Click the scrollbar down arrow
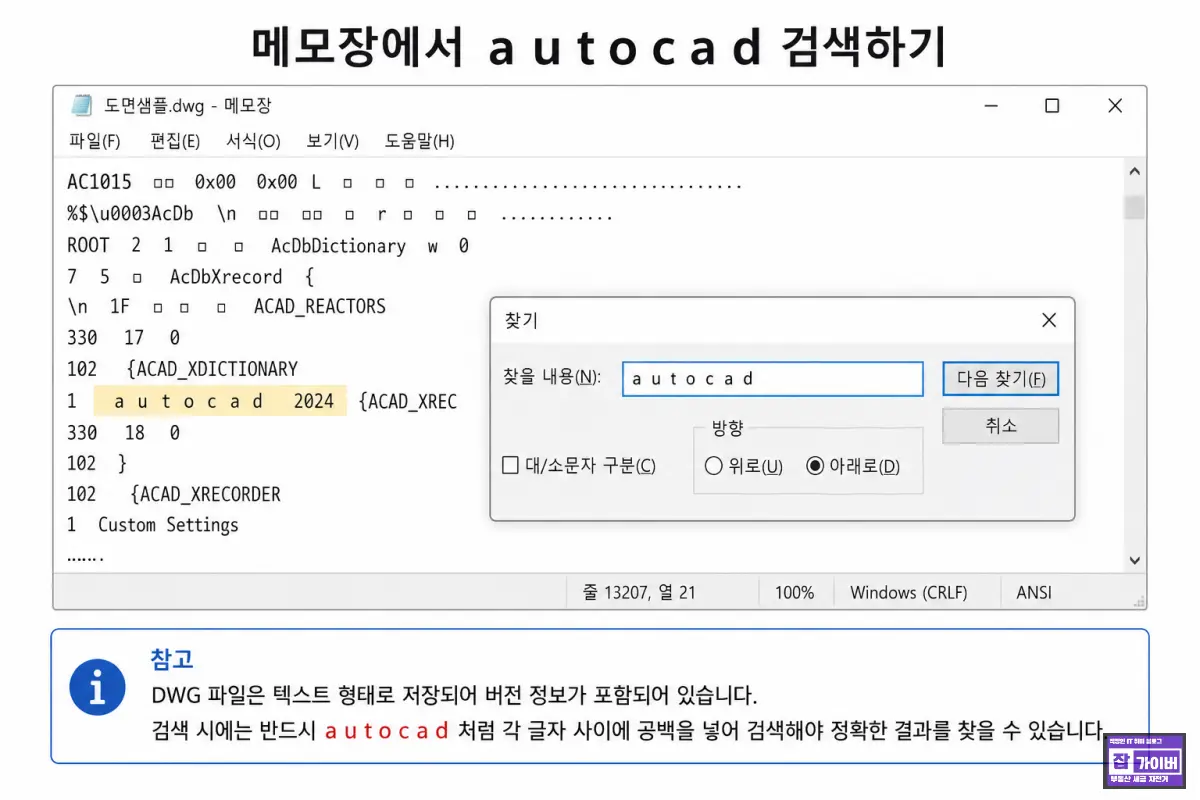Image resolution: width=1200 pixels, height=800 pixels. [x=1134, y=561]
